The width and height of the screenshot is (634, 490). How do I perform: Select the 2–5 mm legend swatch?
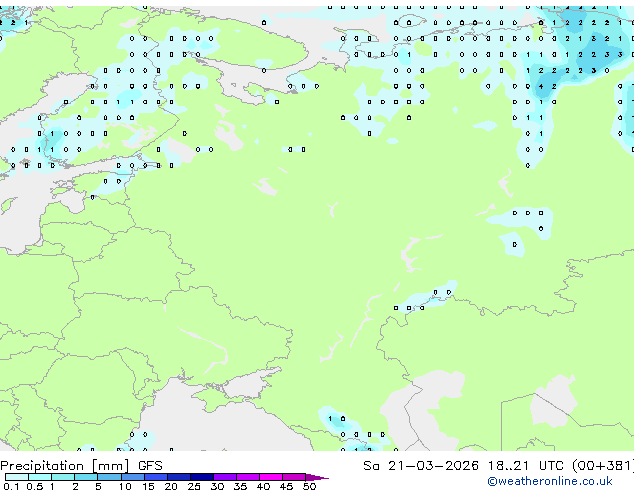click(x=86, y=477)
